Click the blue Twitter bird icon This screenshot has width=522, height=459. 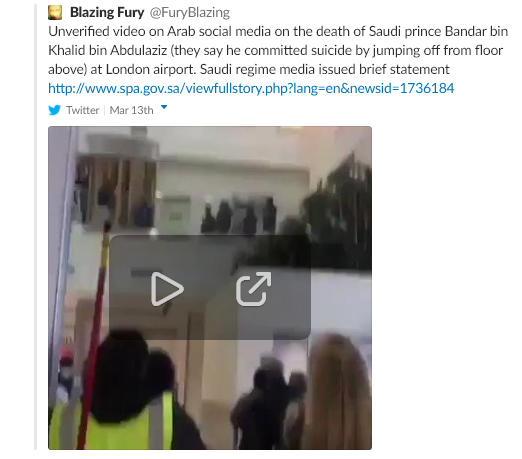click(55, 110)
